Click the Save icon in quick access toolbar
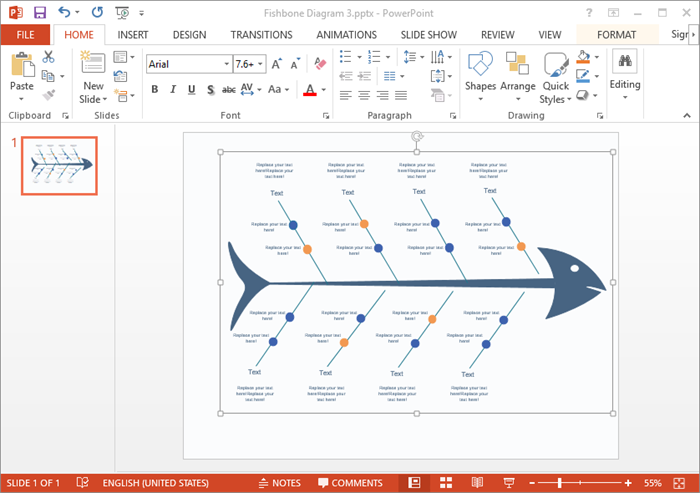 [x=39, y=13]
